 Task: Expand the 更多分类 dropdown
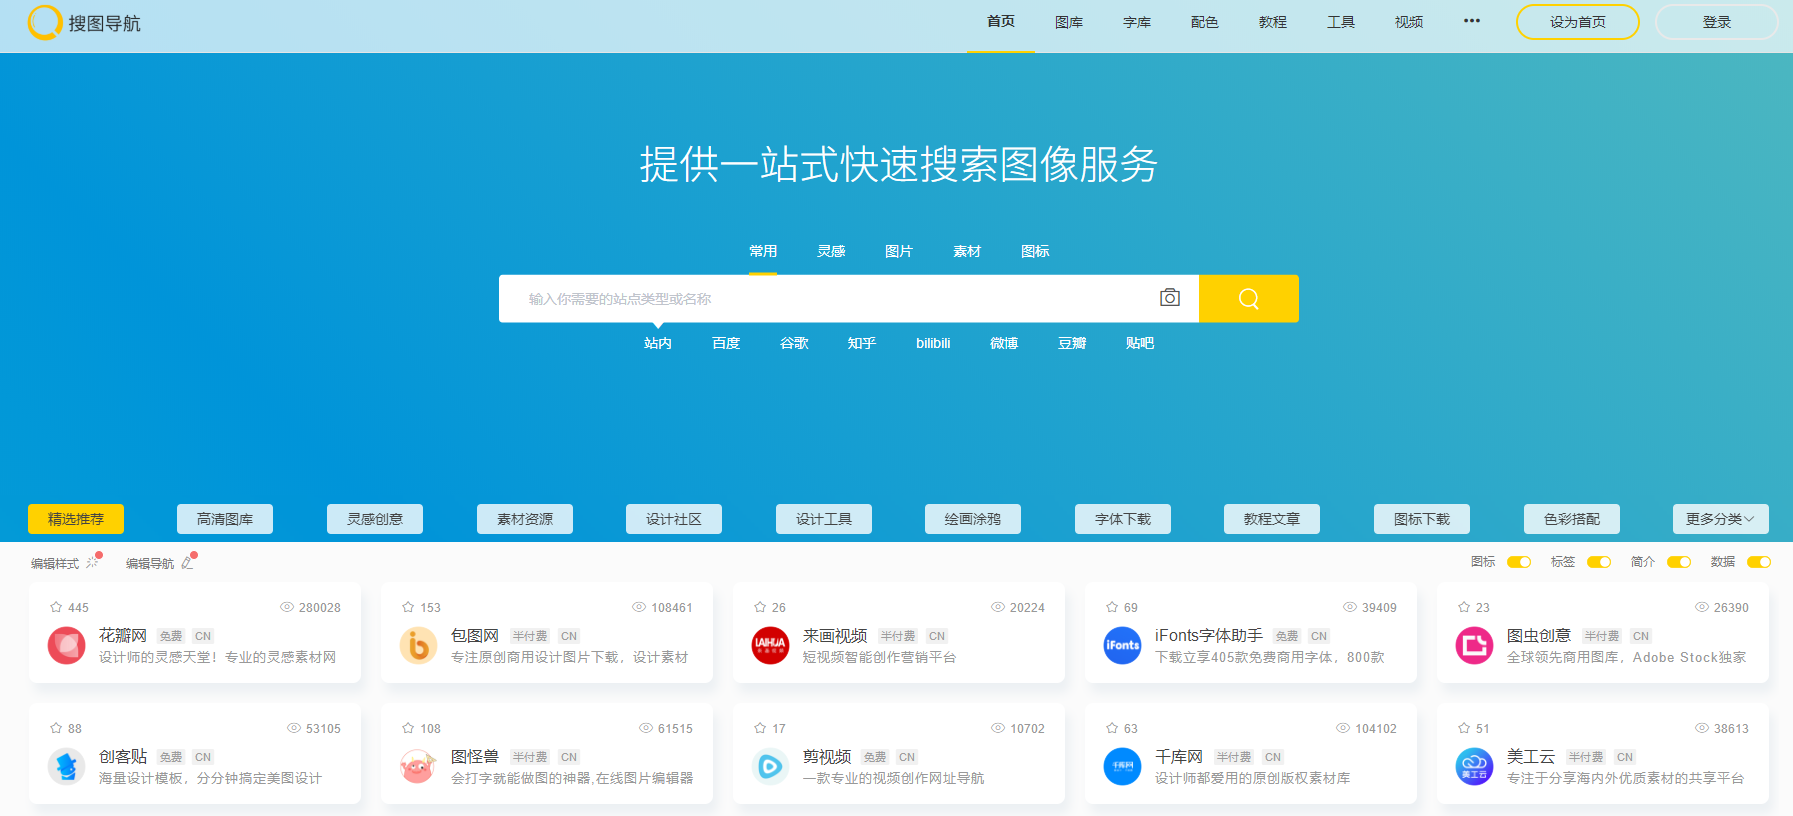point(1721,519)
